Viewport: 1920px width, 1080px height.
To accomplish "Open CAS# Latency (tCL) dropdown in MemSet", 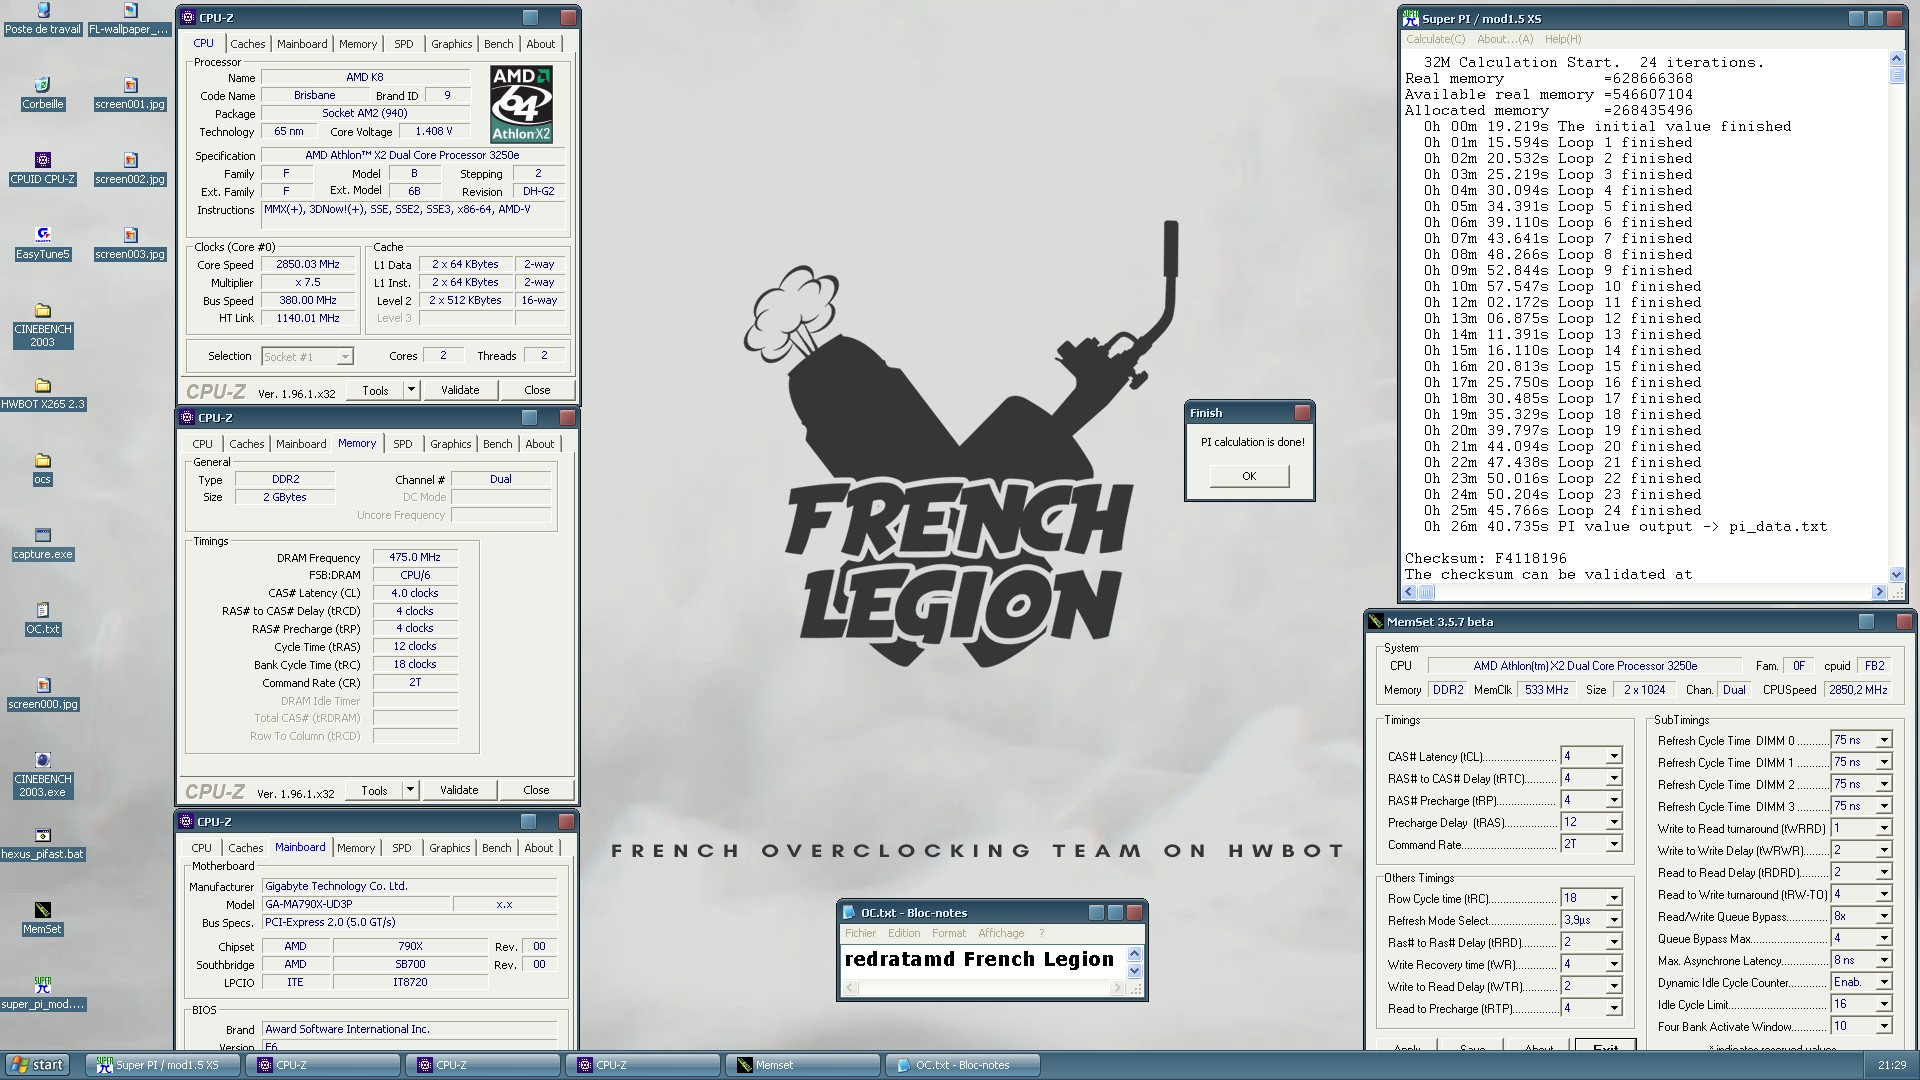I will tap(1613, 756).
